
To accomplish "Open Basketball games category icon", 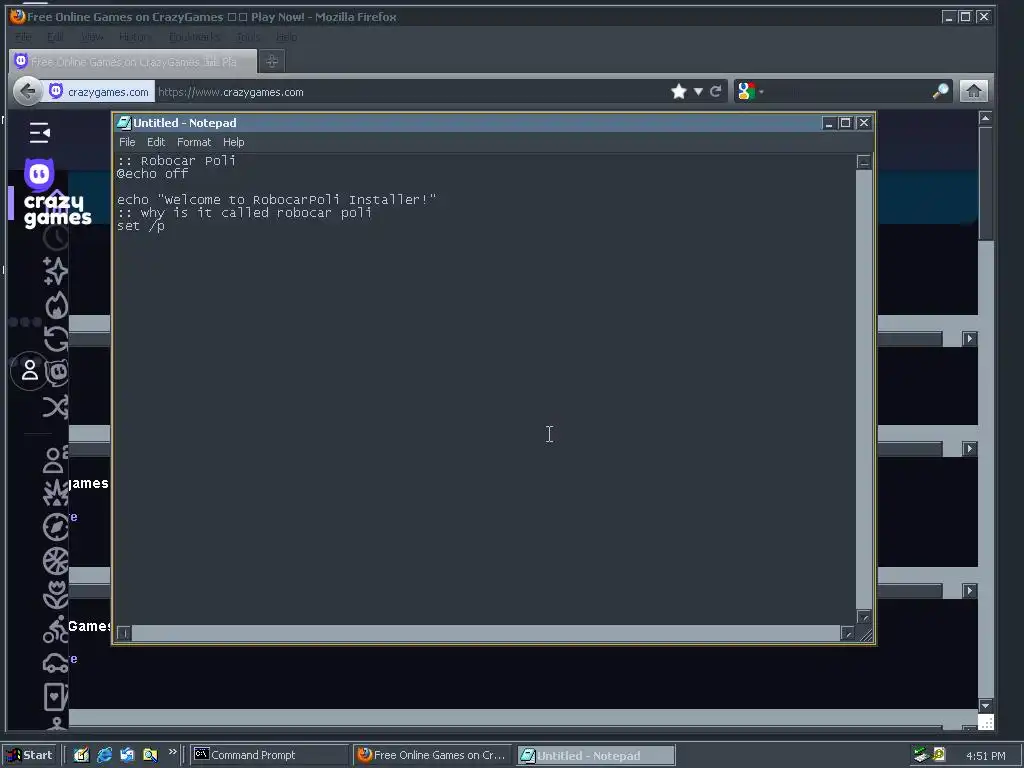I will point(56,560).
